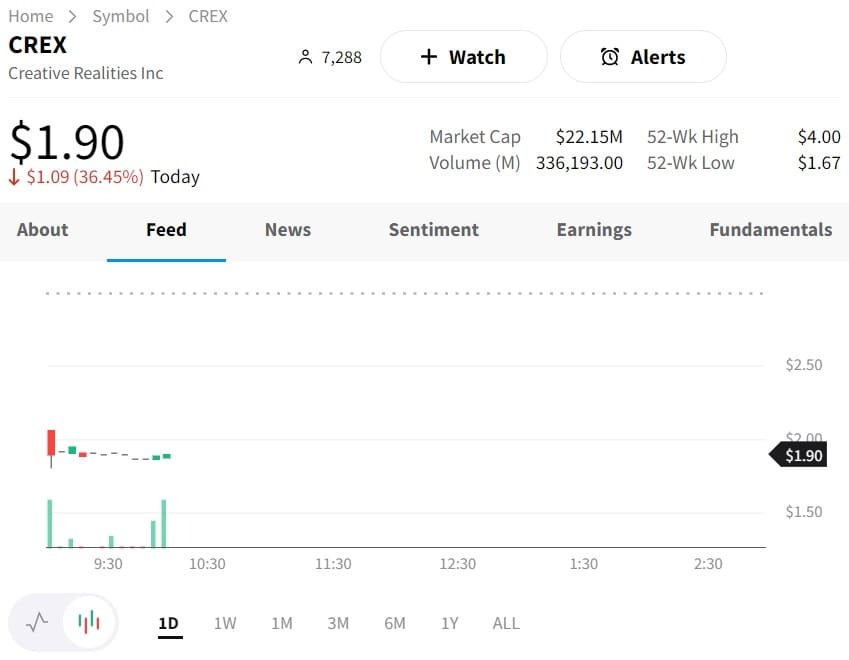Select the 1D time range
Image resolution: width=849 pixels, height=660 pixels.
[x=168, y=623]
